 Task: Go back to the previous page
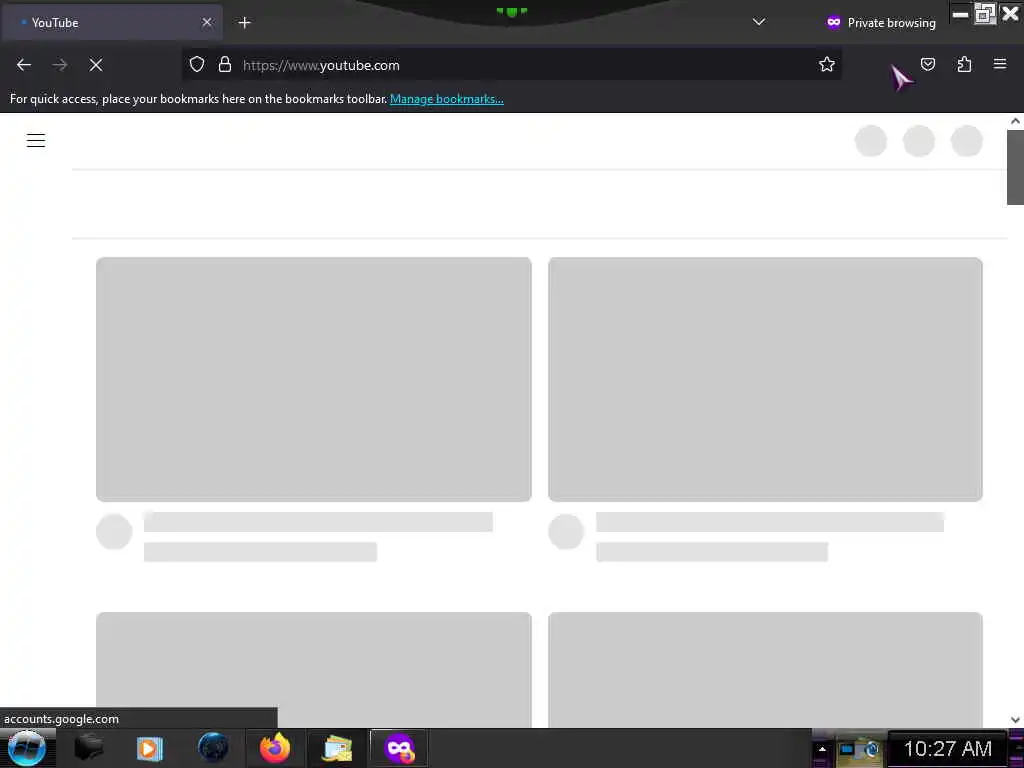point(24,65)
